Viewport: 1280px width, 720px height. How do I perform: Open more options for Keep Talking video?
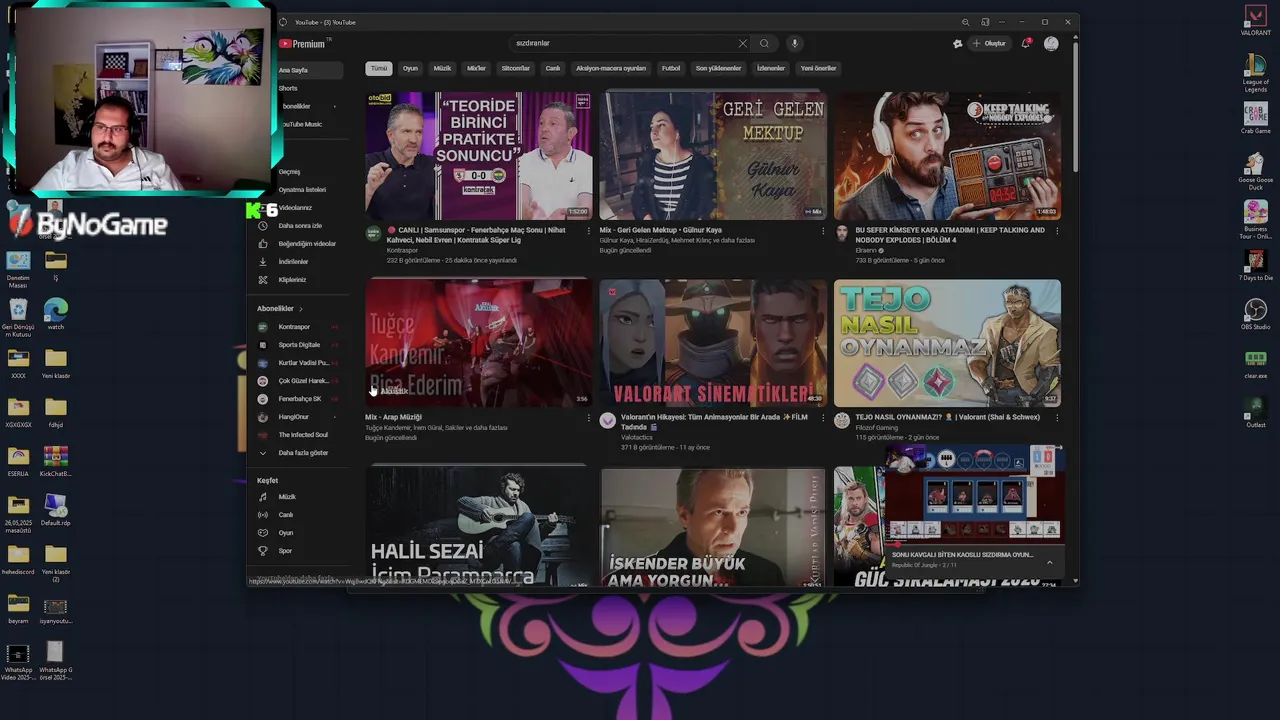point(1057,231)
